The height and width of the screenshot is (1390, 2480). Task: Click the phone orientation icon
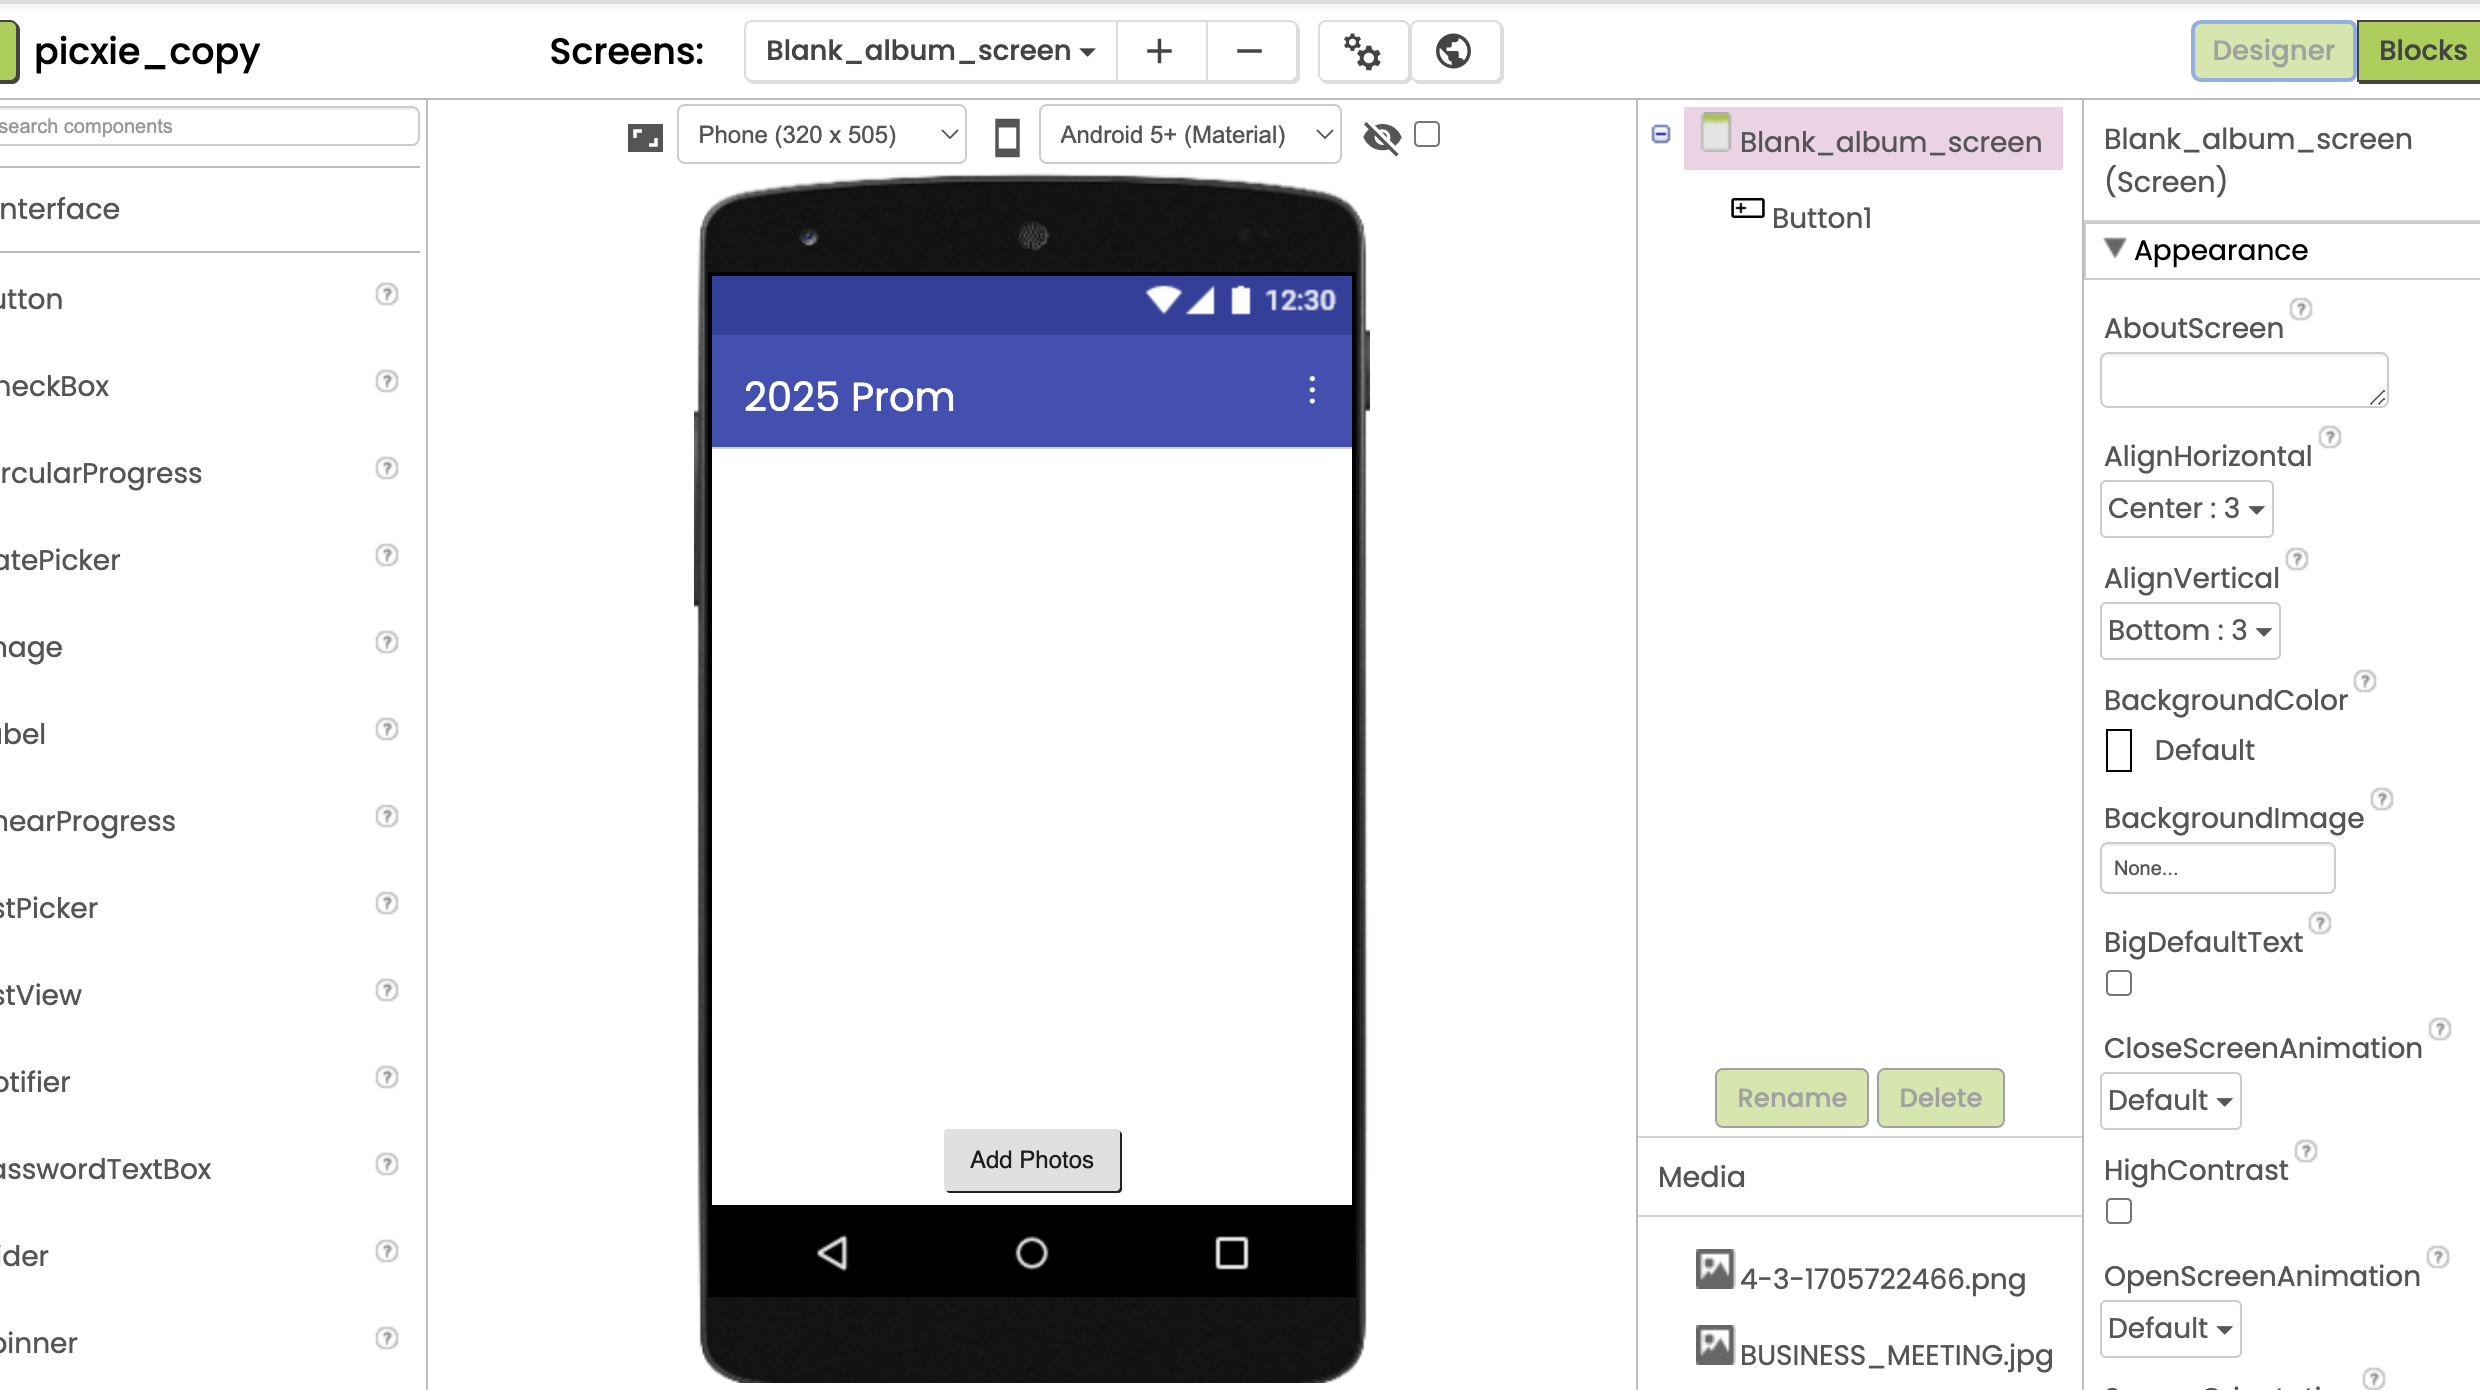pyautogui.click(x=1007, y=136)
